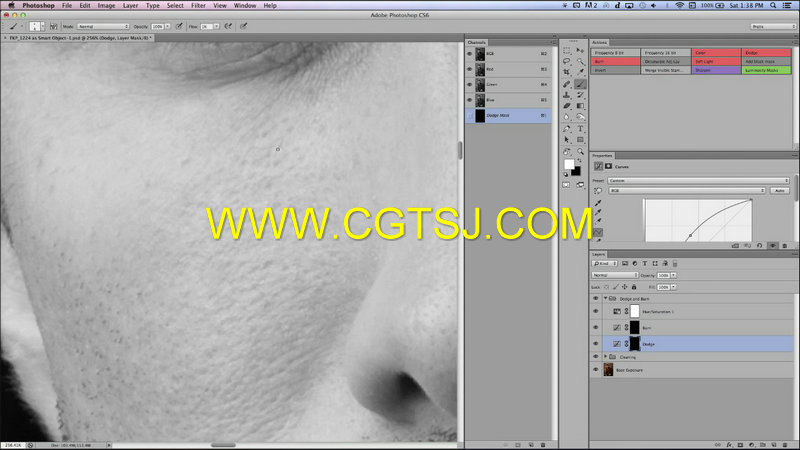
Task: Click the black point eyedropper in Curves
Action: [x=598, y=203]
